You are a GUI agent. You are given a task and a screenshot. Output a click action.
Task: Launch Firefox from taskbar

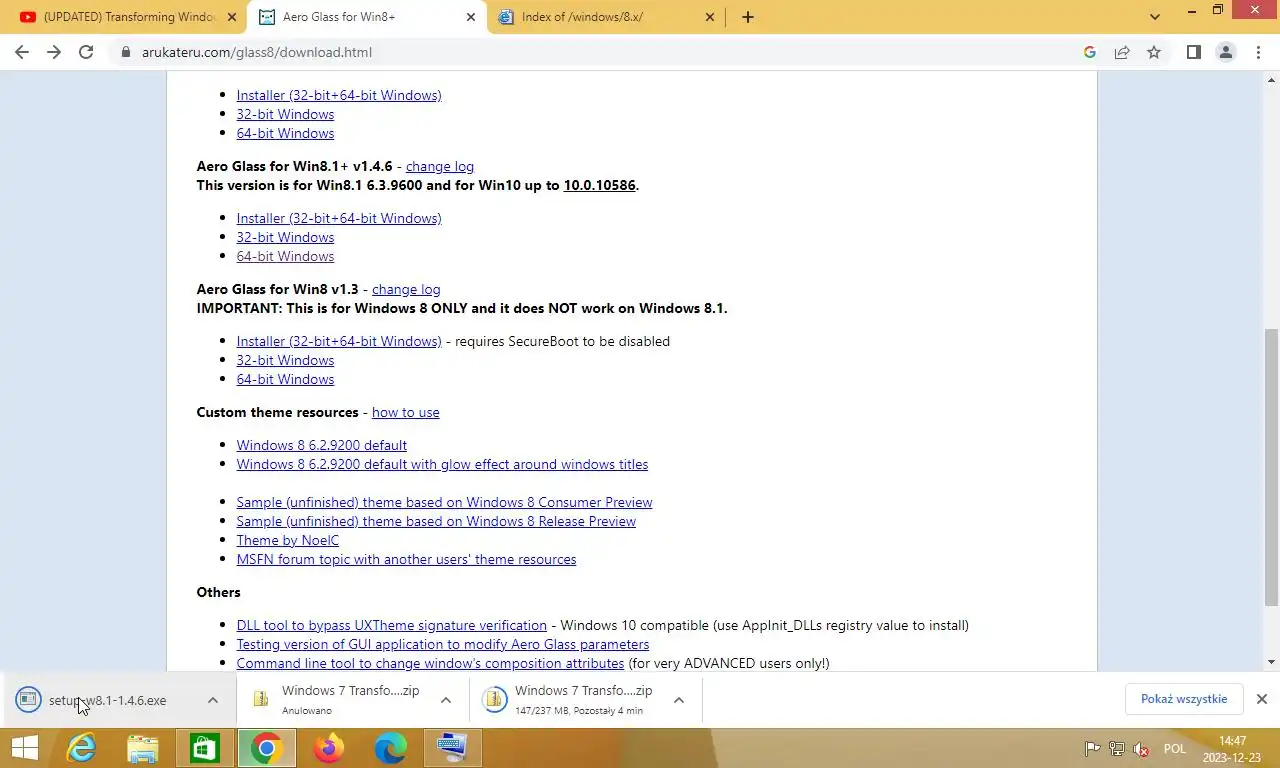click(x=329, y=748)
